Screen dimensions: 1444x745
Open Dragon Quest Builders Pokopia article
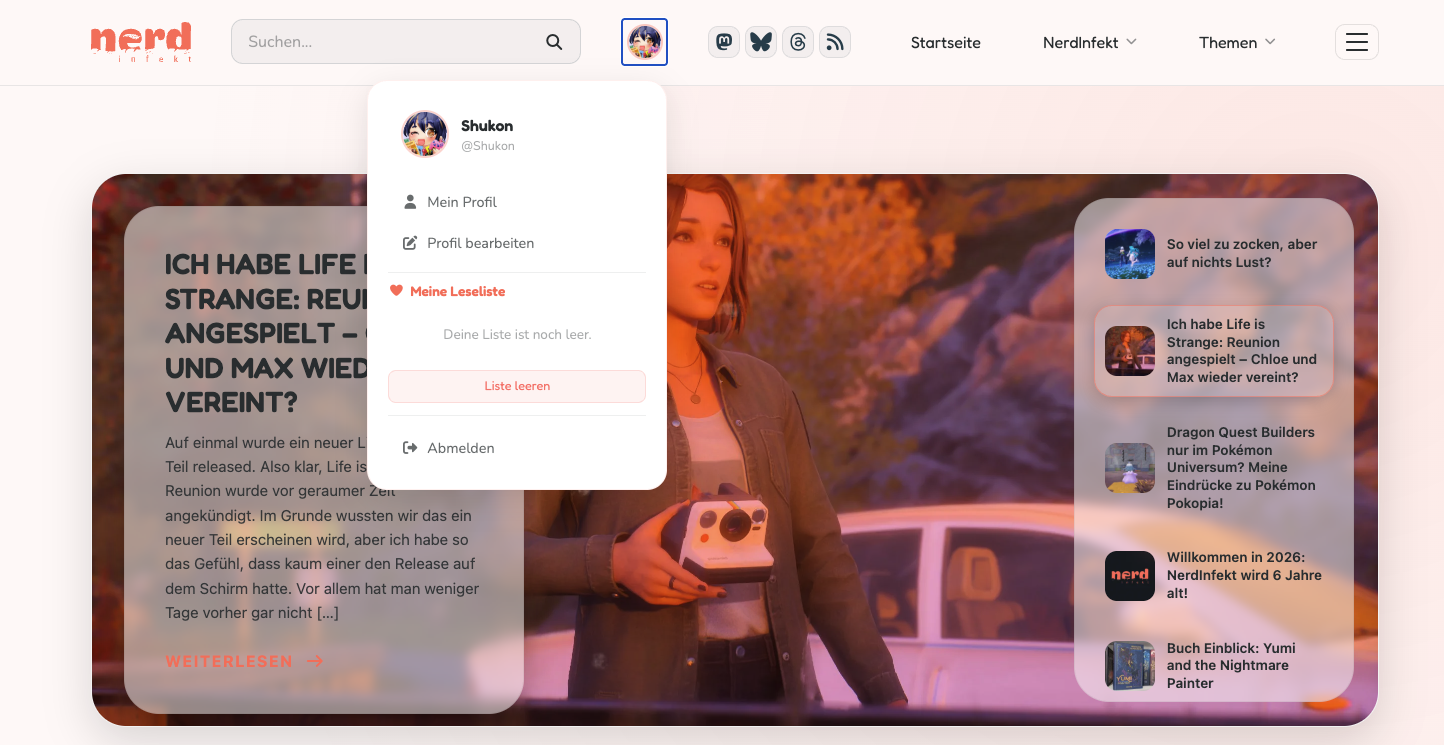pos(1241,468)
